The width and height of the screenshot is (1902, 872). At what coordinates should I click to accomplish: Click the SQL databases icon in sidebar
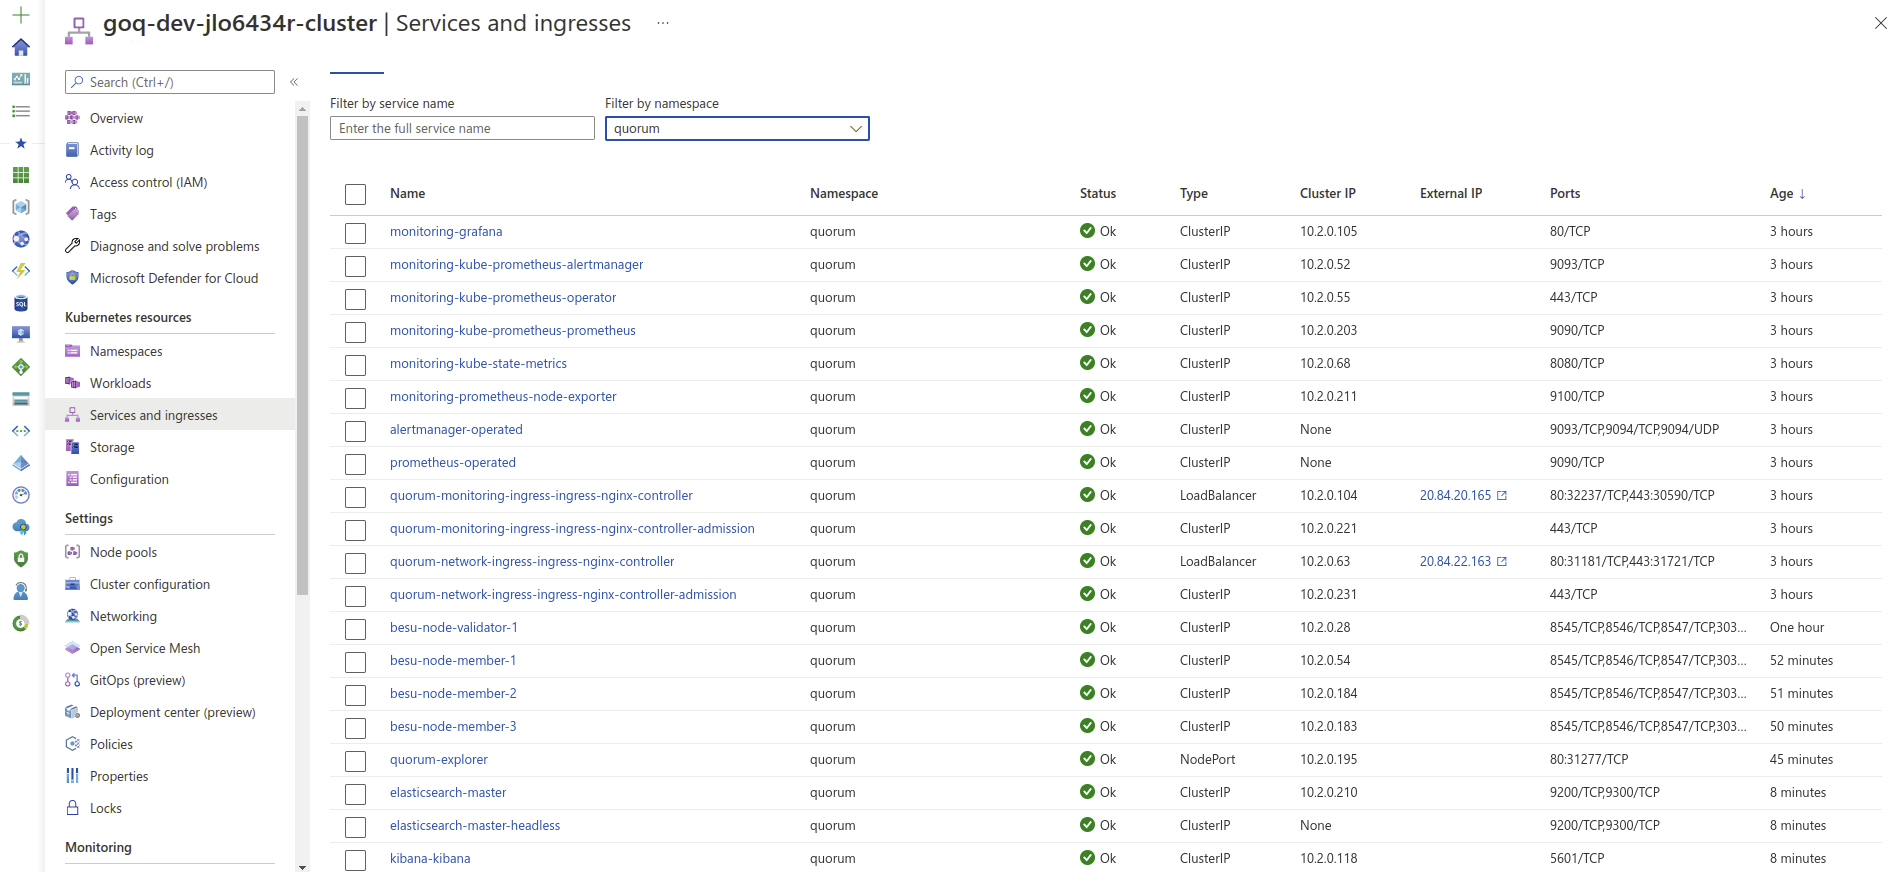click(x=21, y=303)
